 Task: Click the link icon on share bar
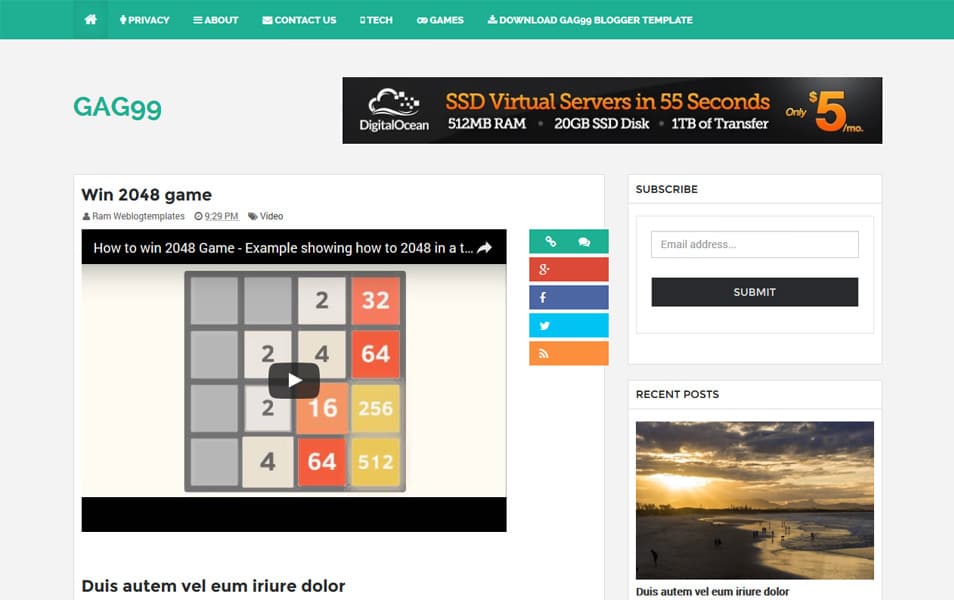pyautogui.click(x=550, y=242)
